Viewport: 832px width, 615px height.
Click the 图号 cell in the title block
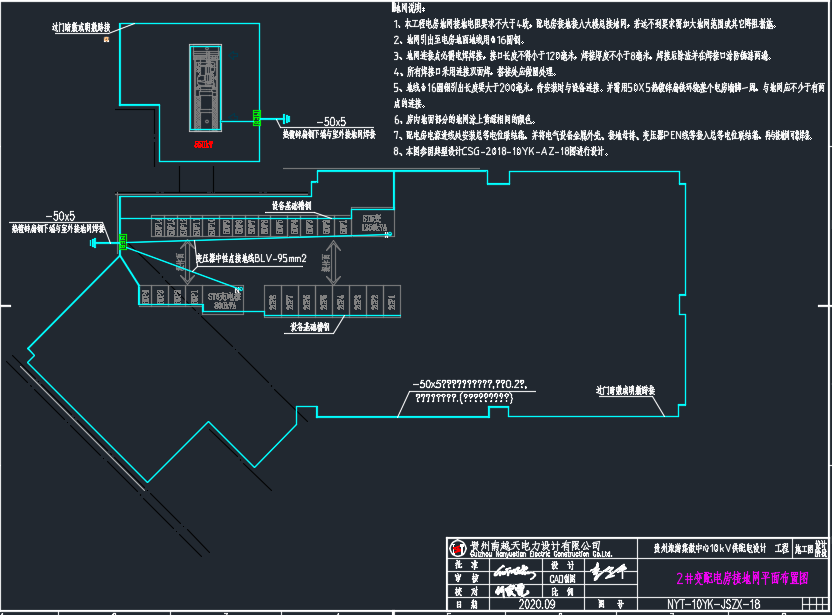610,604
